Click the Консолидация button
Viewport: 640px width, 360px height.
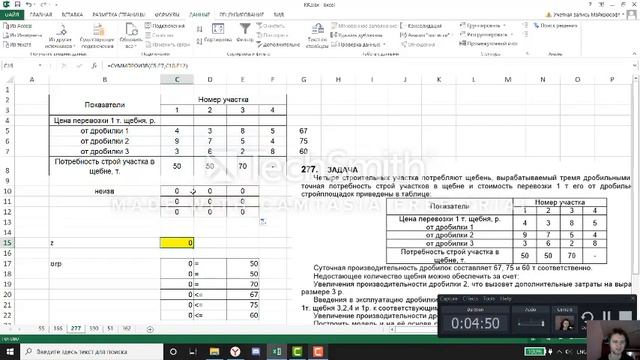(421, 26)
